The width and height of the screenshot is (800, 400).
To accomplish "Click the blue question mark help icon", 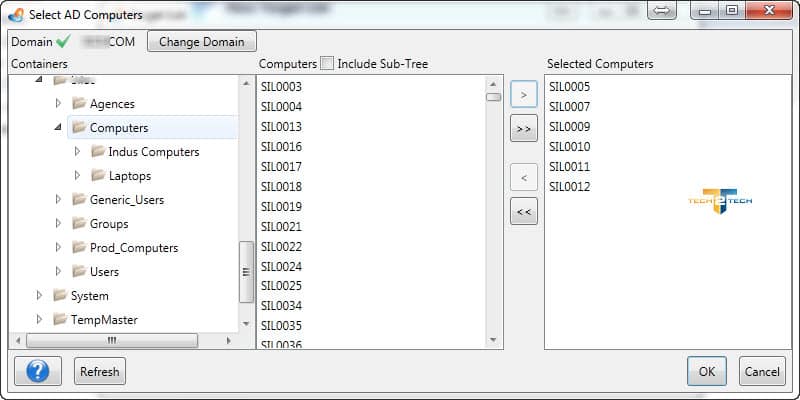I will [38, 371].
